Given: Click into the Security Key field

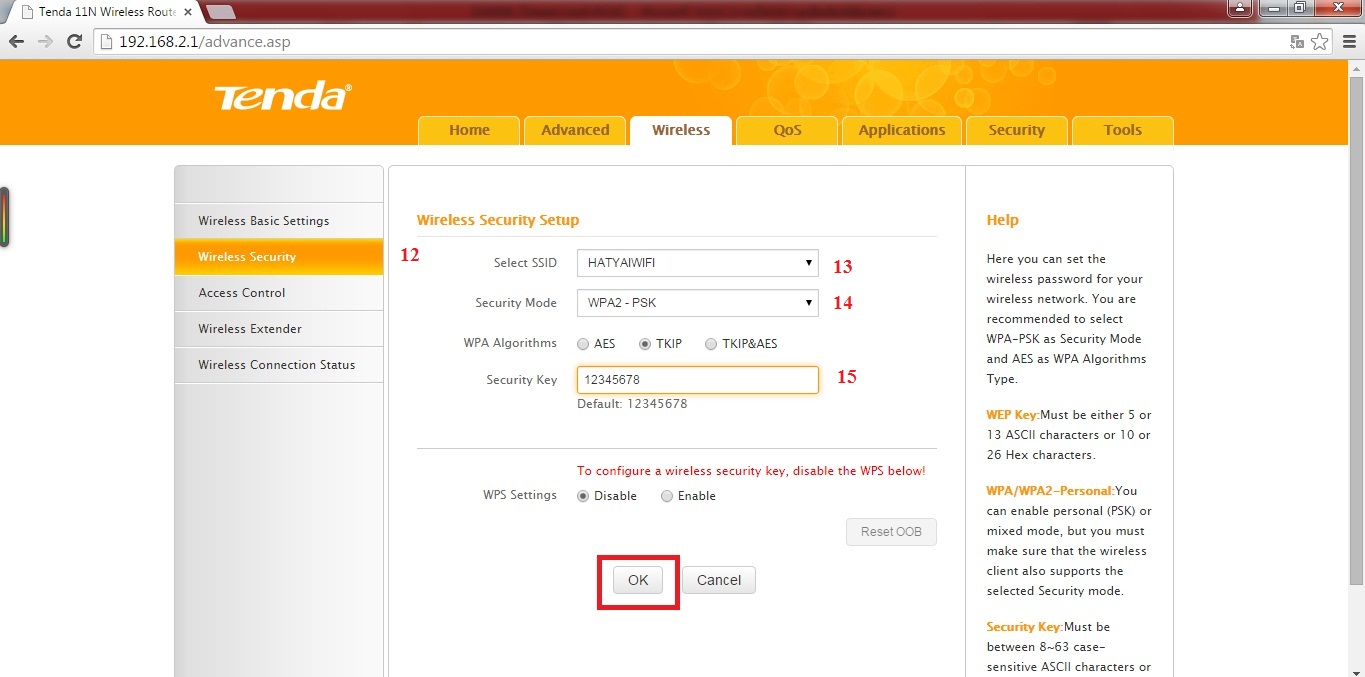Looking at the screenshot, I should click(x=698, y=380).
